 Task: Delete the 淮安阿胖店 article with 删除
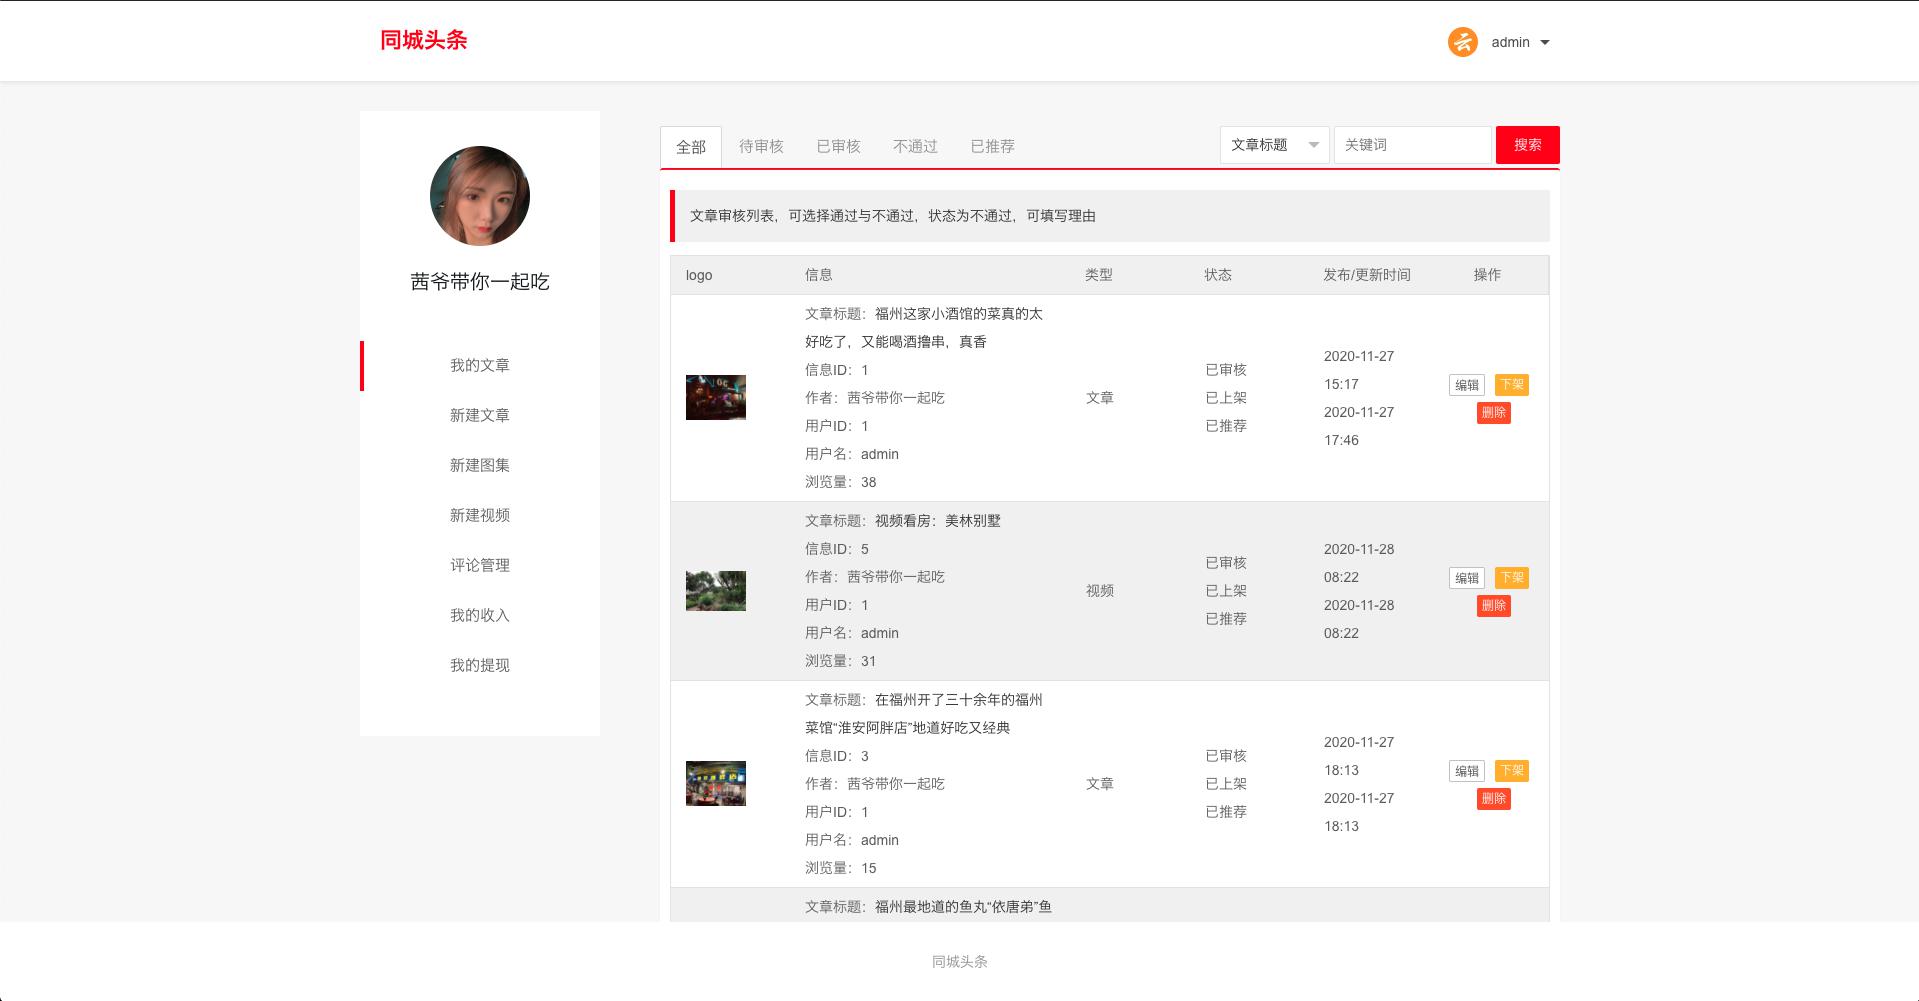click(1493, 799)
